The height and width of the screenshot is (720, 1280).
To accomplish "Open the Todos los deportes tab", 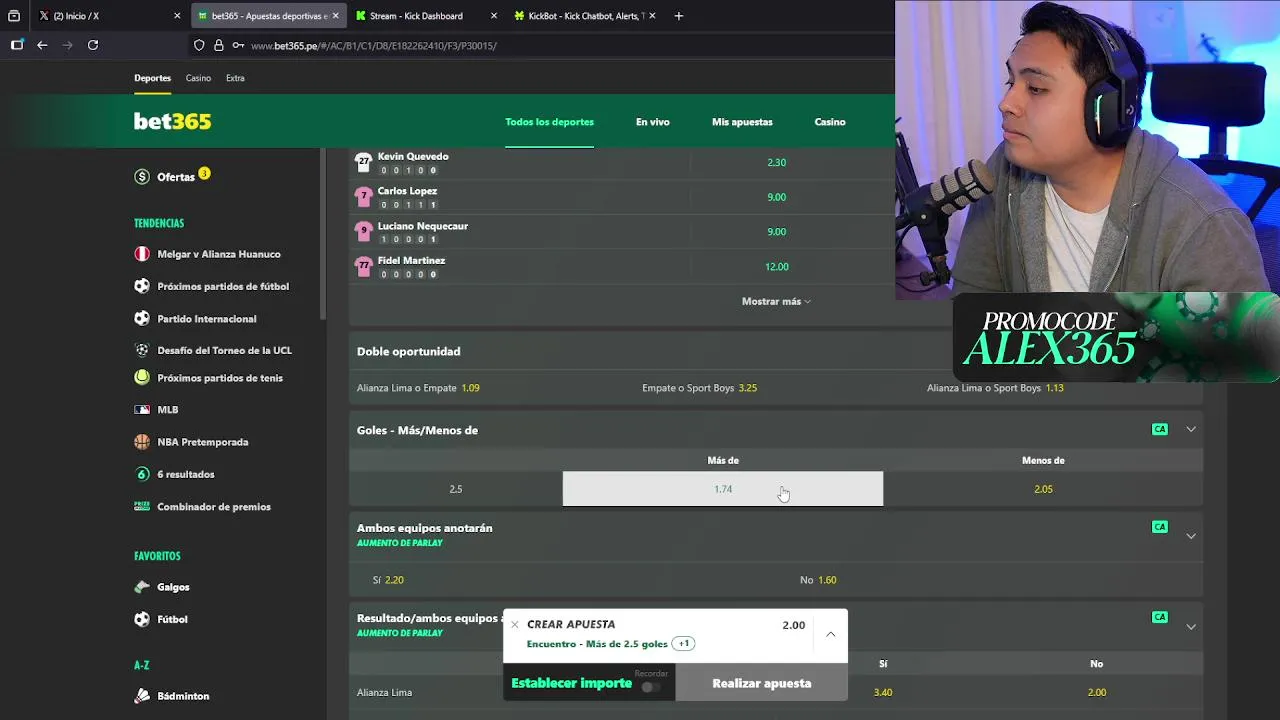I will (549, 122).
